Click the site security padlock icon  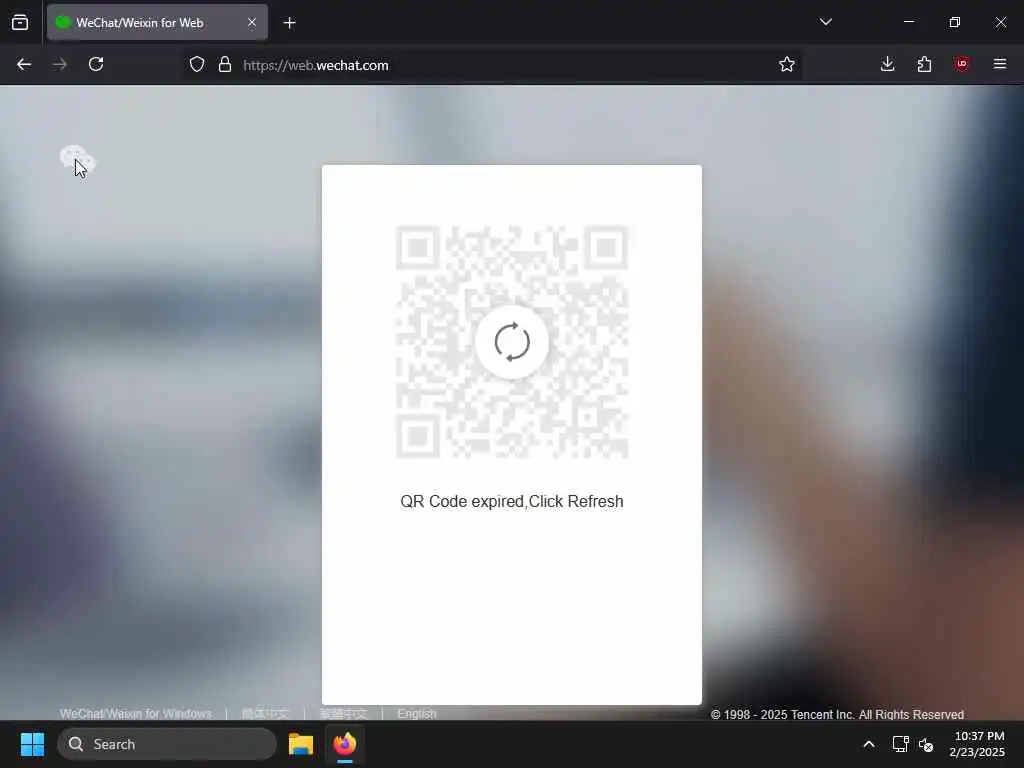click(x=225, y=65)
